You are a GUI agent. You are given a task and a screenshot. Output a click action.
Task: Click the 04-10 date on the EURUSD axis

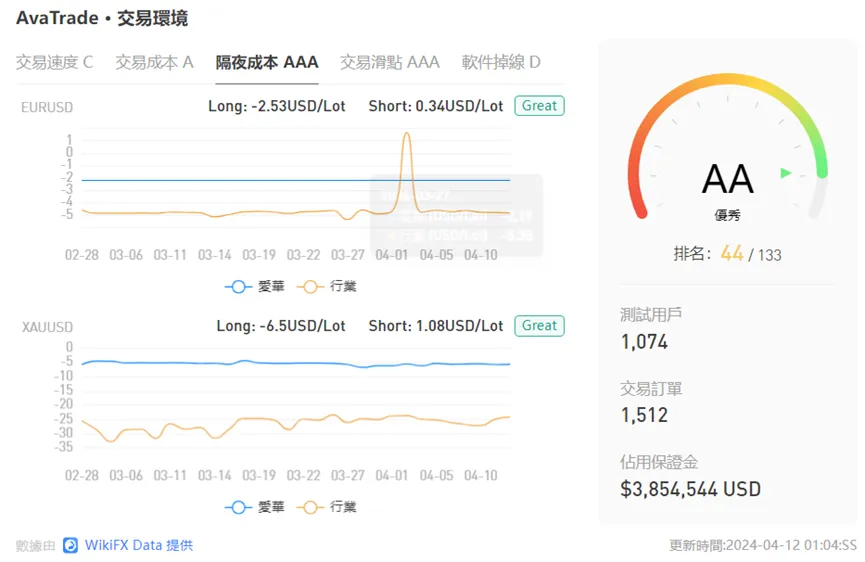click(x=480, y=255)
